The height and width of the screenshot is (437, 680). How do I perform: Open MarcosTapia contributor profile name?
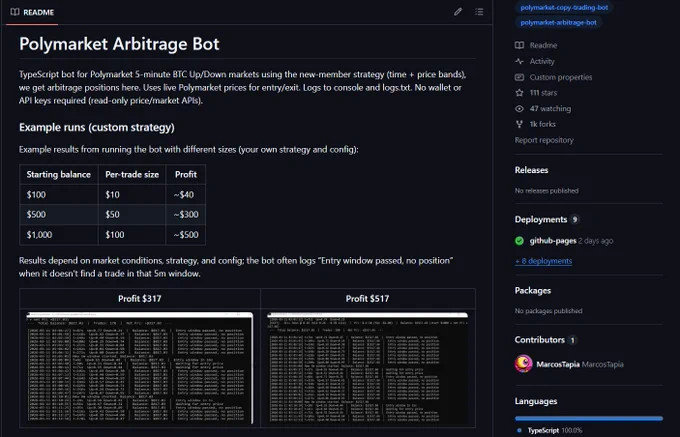point(558,364)
